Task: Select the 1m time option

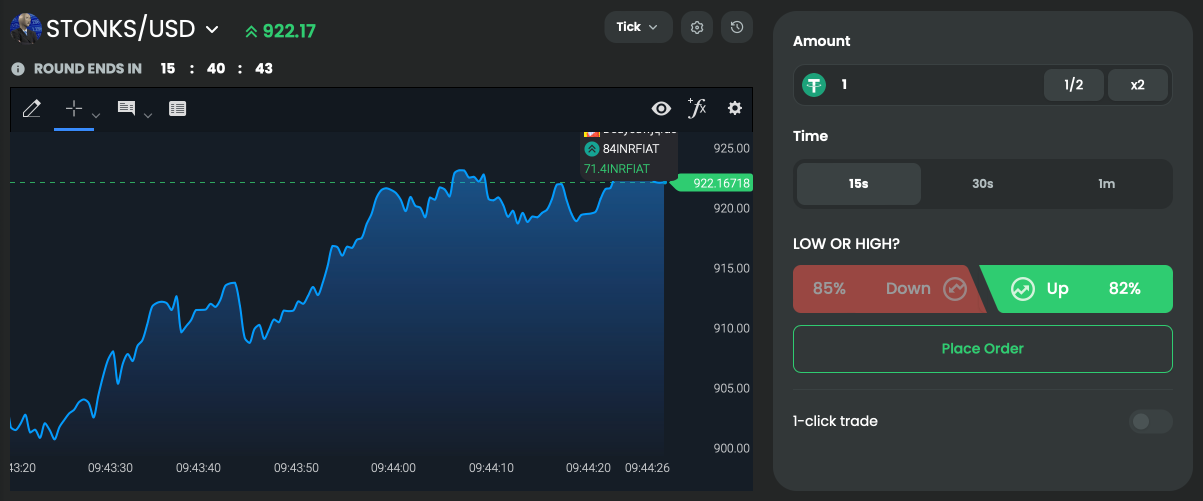Action: point(1107,184)
